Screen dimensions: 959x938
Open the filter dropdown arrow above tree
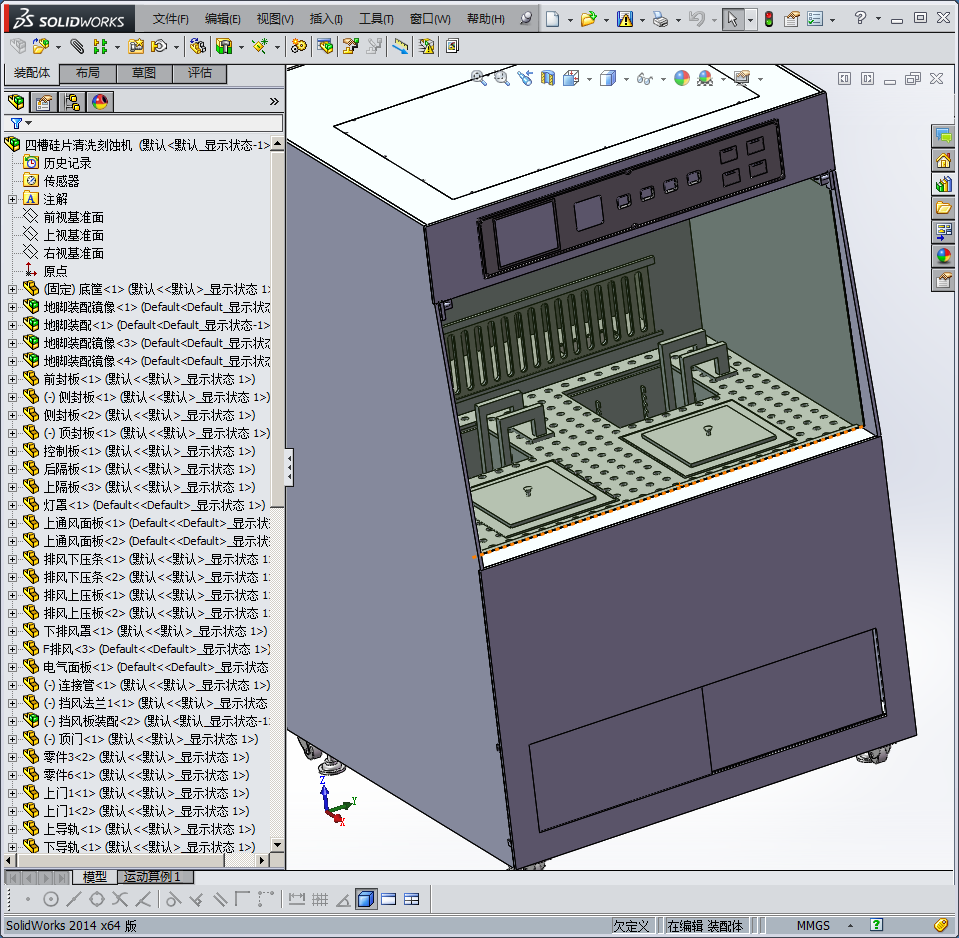click(28, 123)
